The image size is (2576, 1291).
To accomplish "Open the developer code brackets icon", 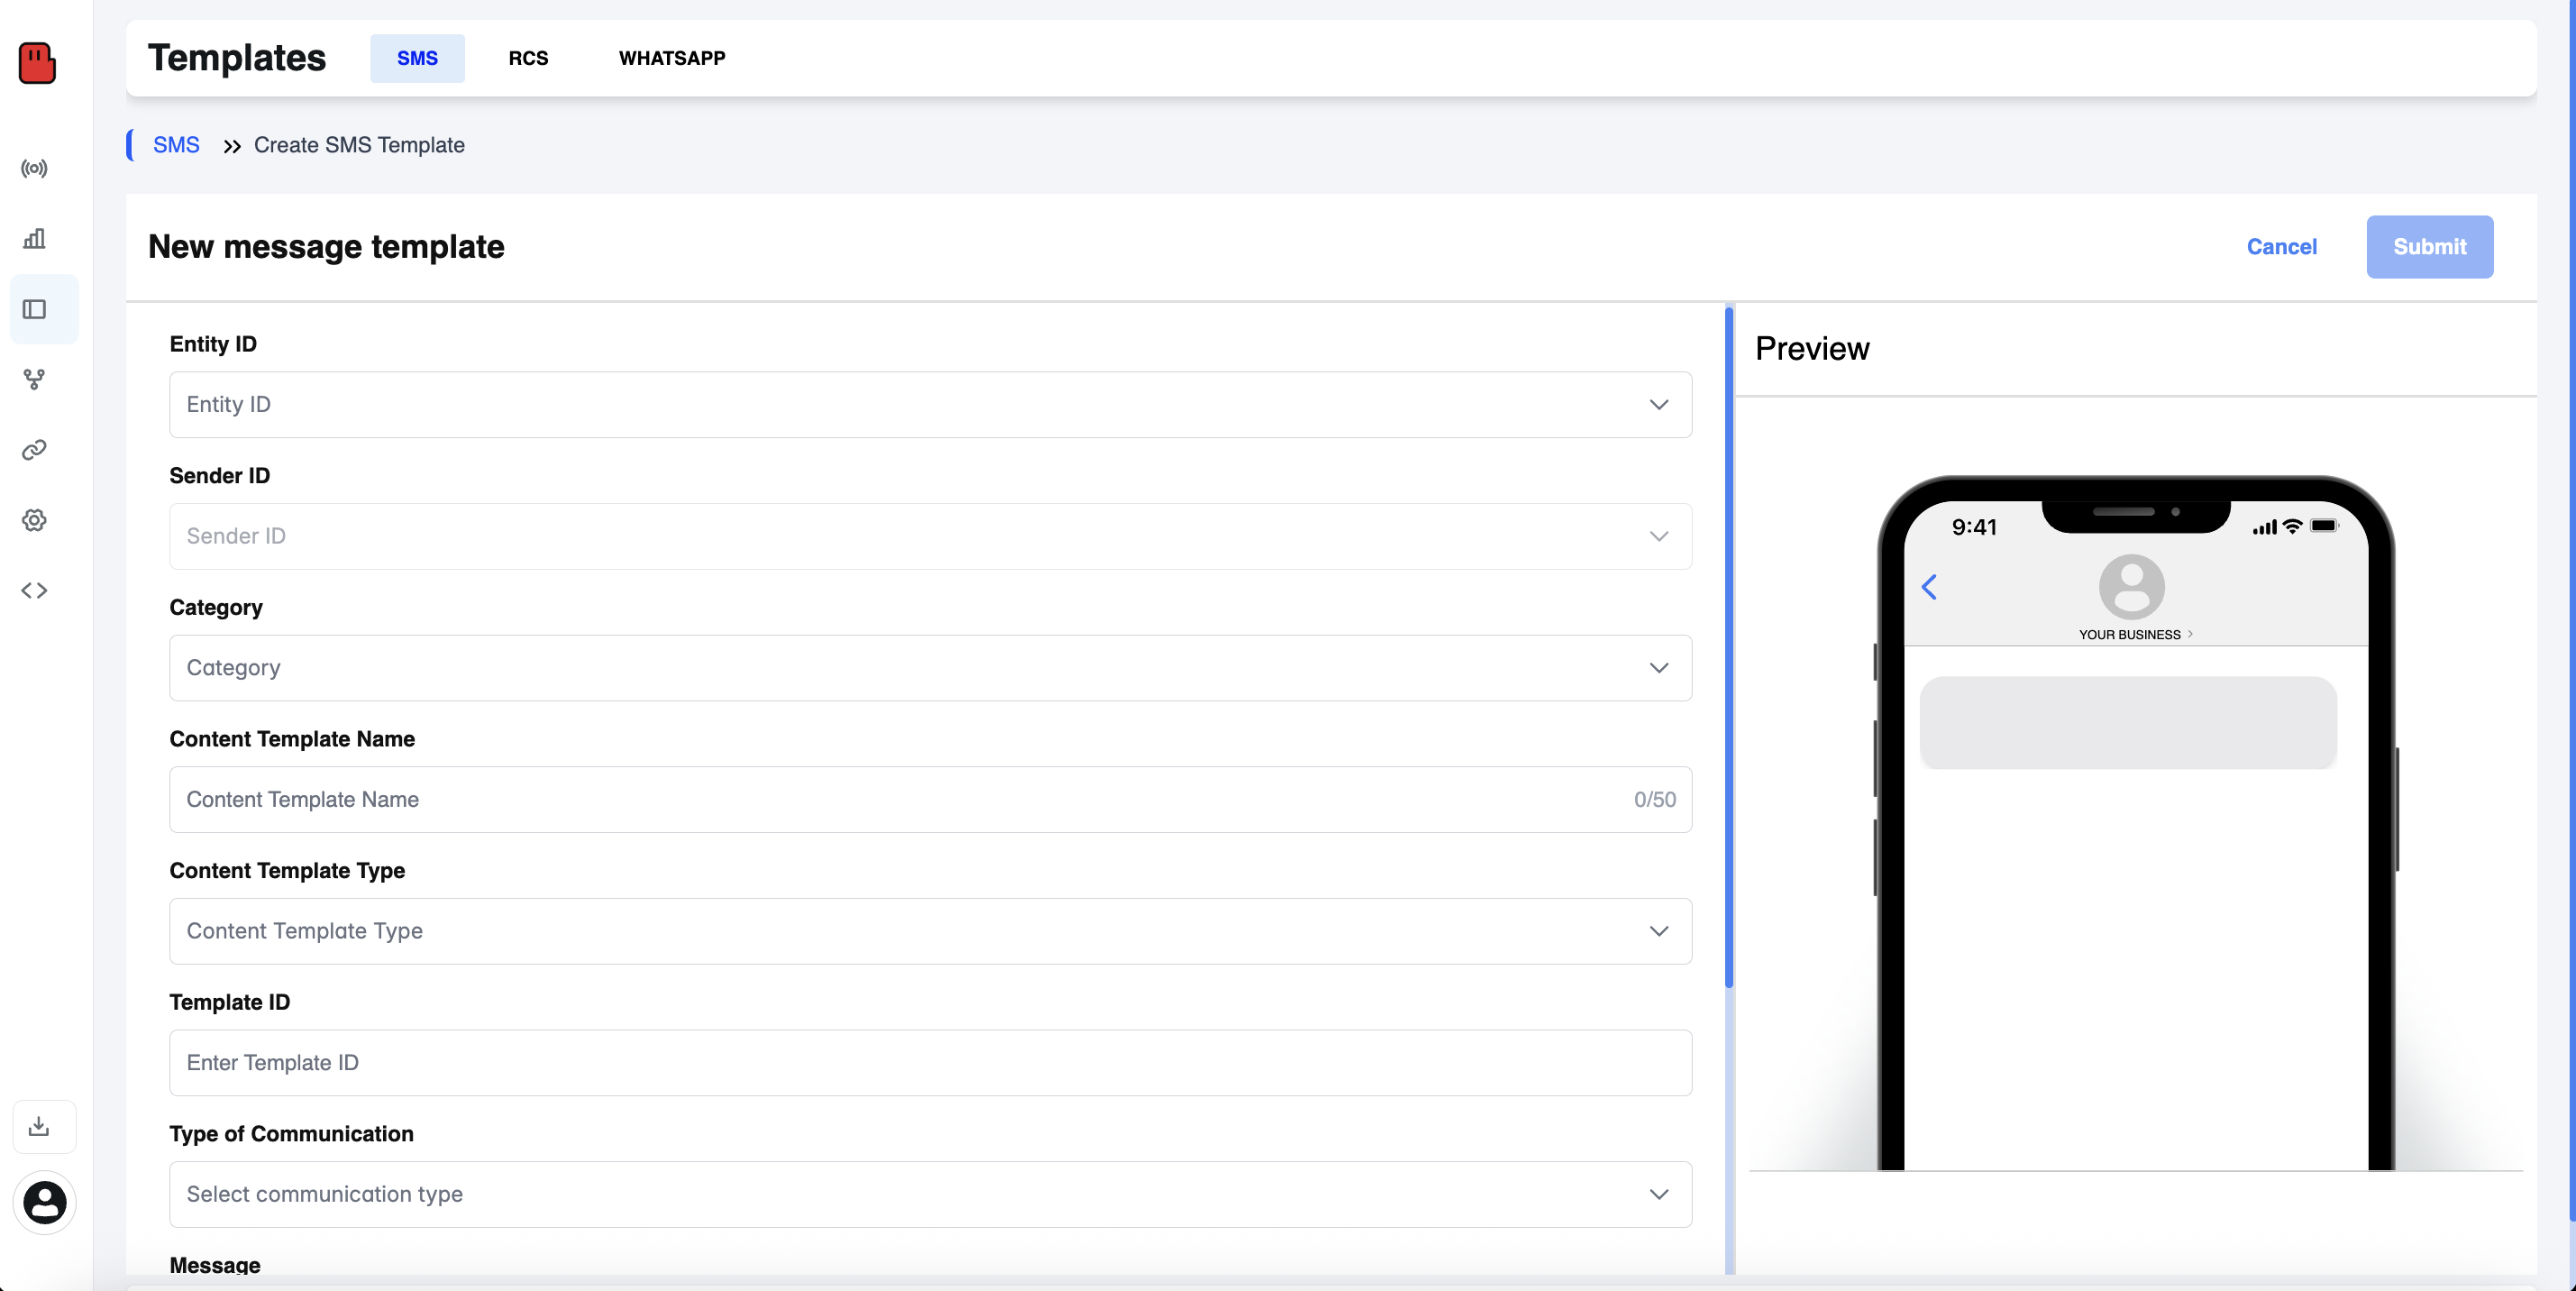I will 35,590.
